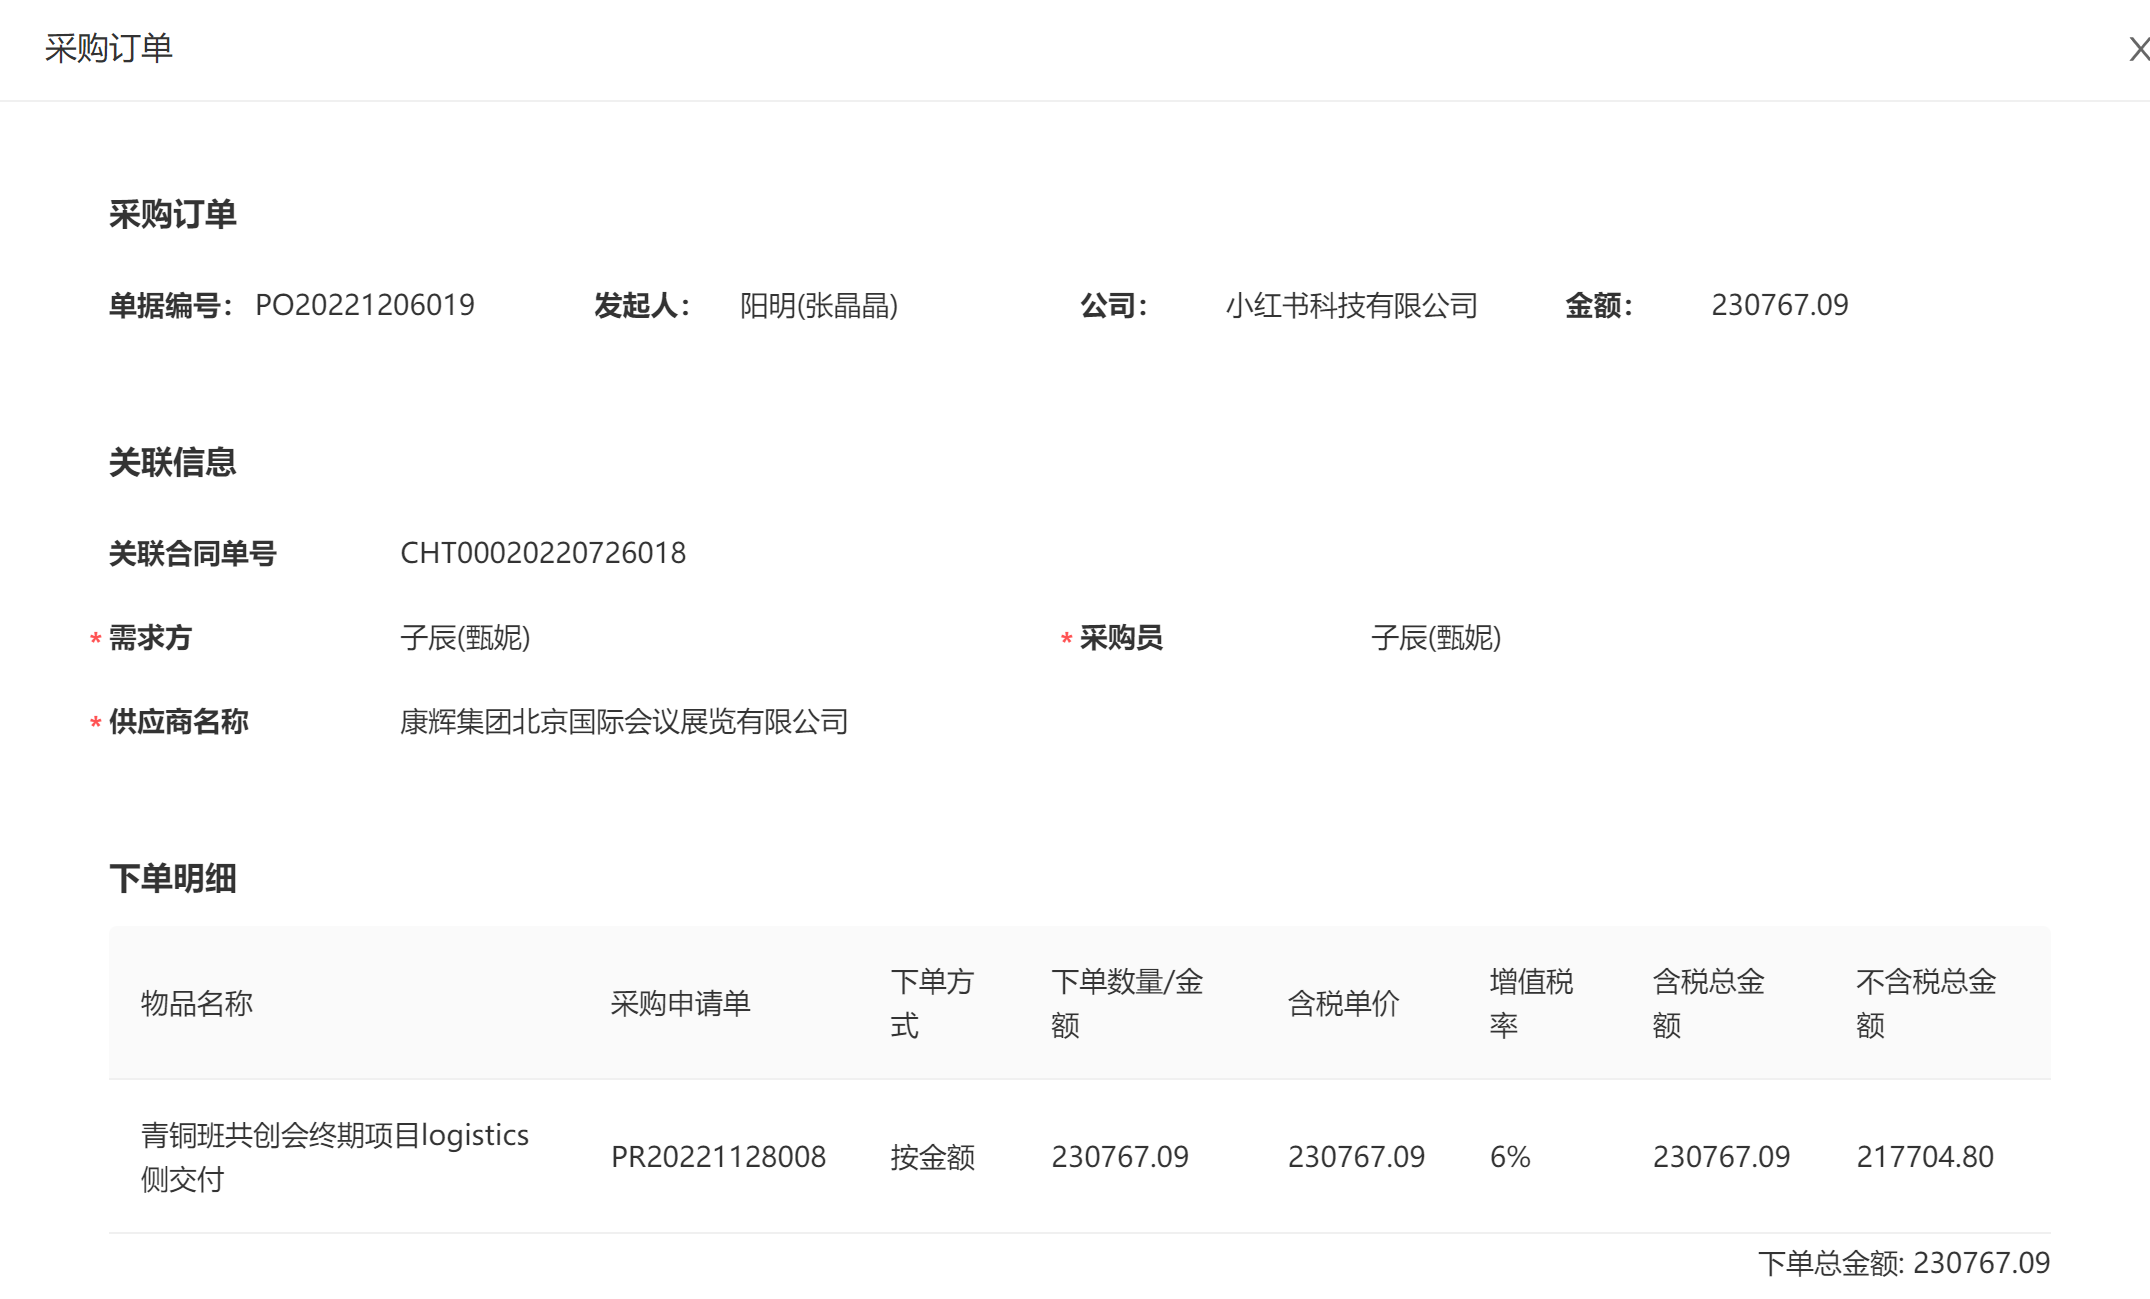Screen dimensions: 2150x1299
Task: Click 采购员 value 子辰(甄妮)
Action: click(x=1435, y=638)
